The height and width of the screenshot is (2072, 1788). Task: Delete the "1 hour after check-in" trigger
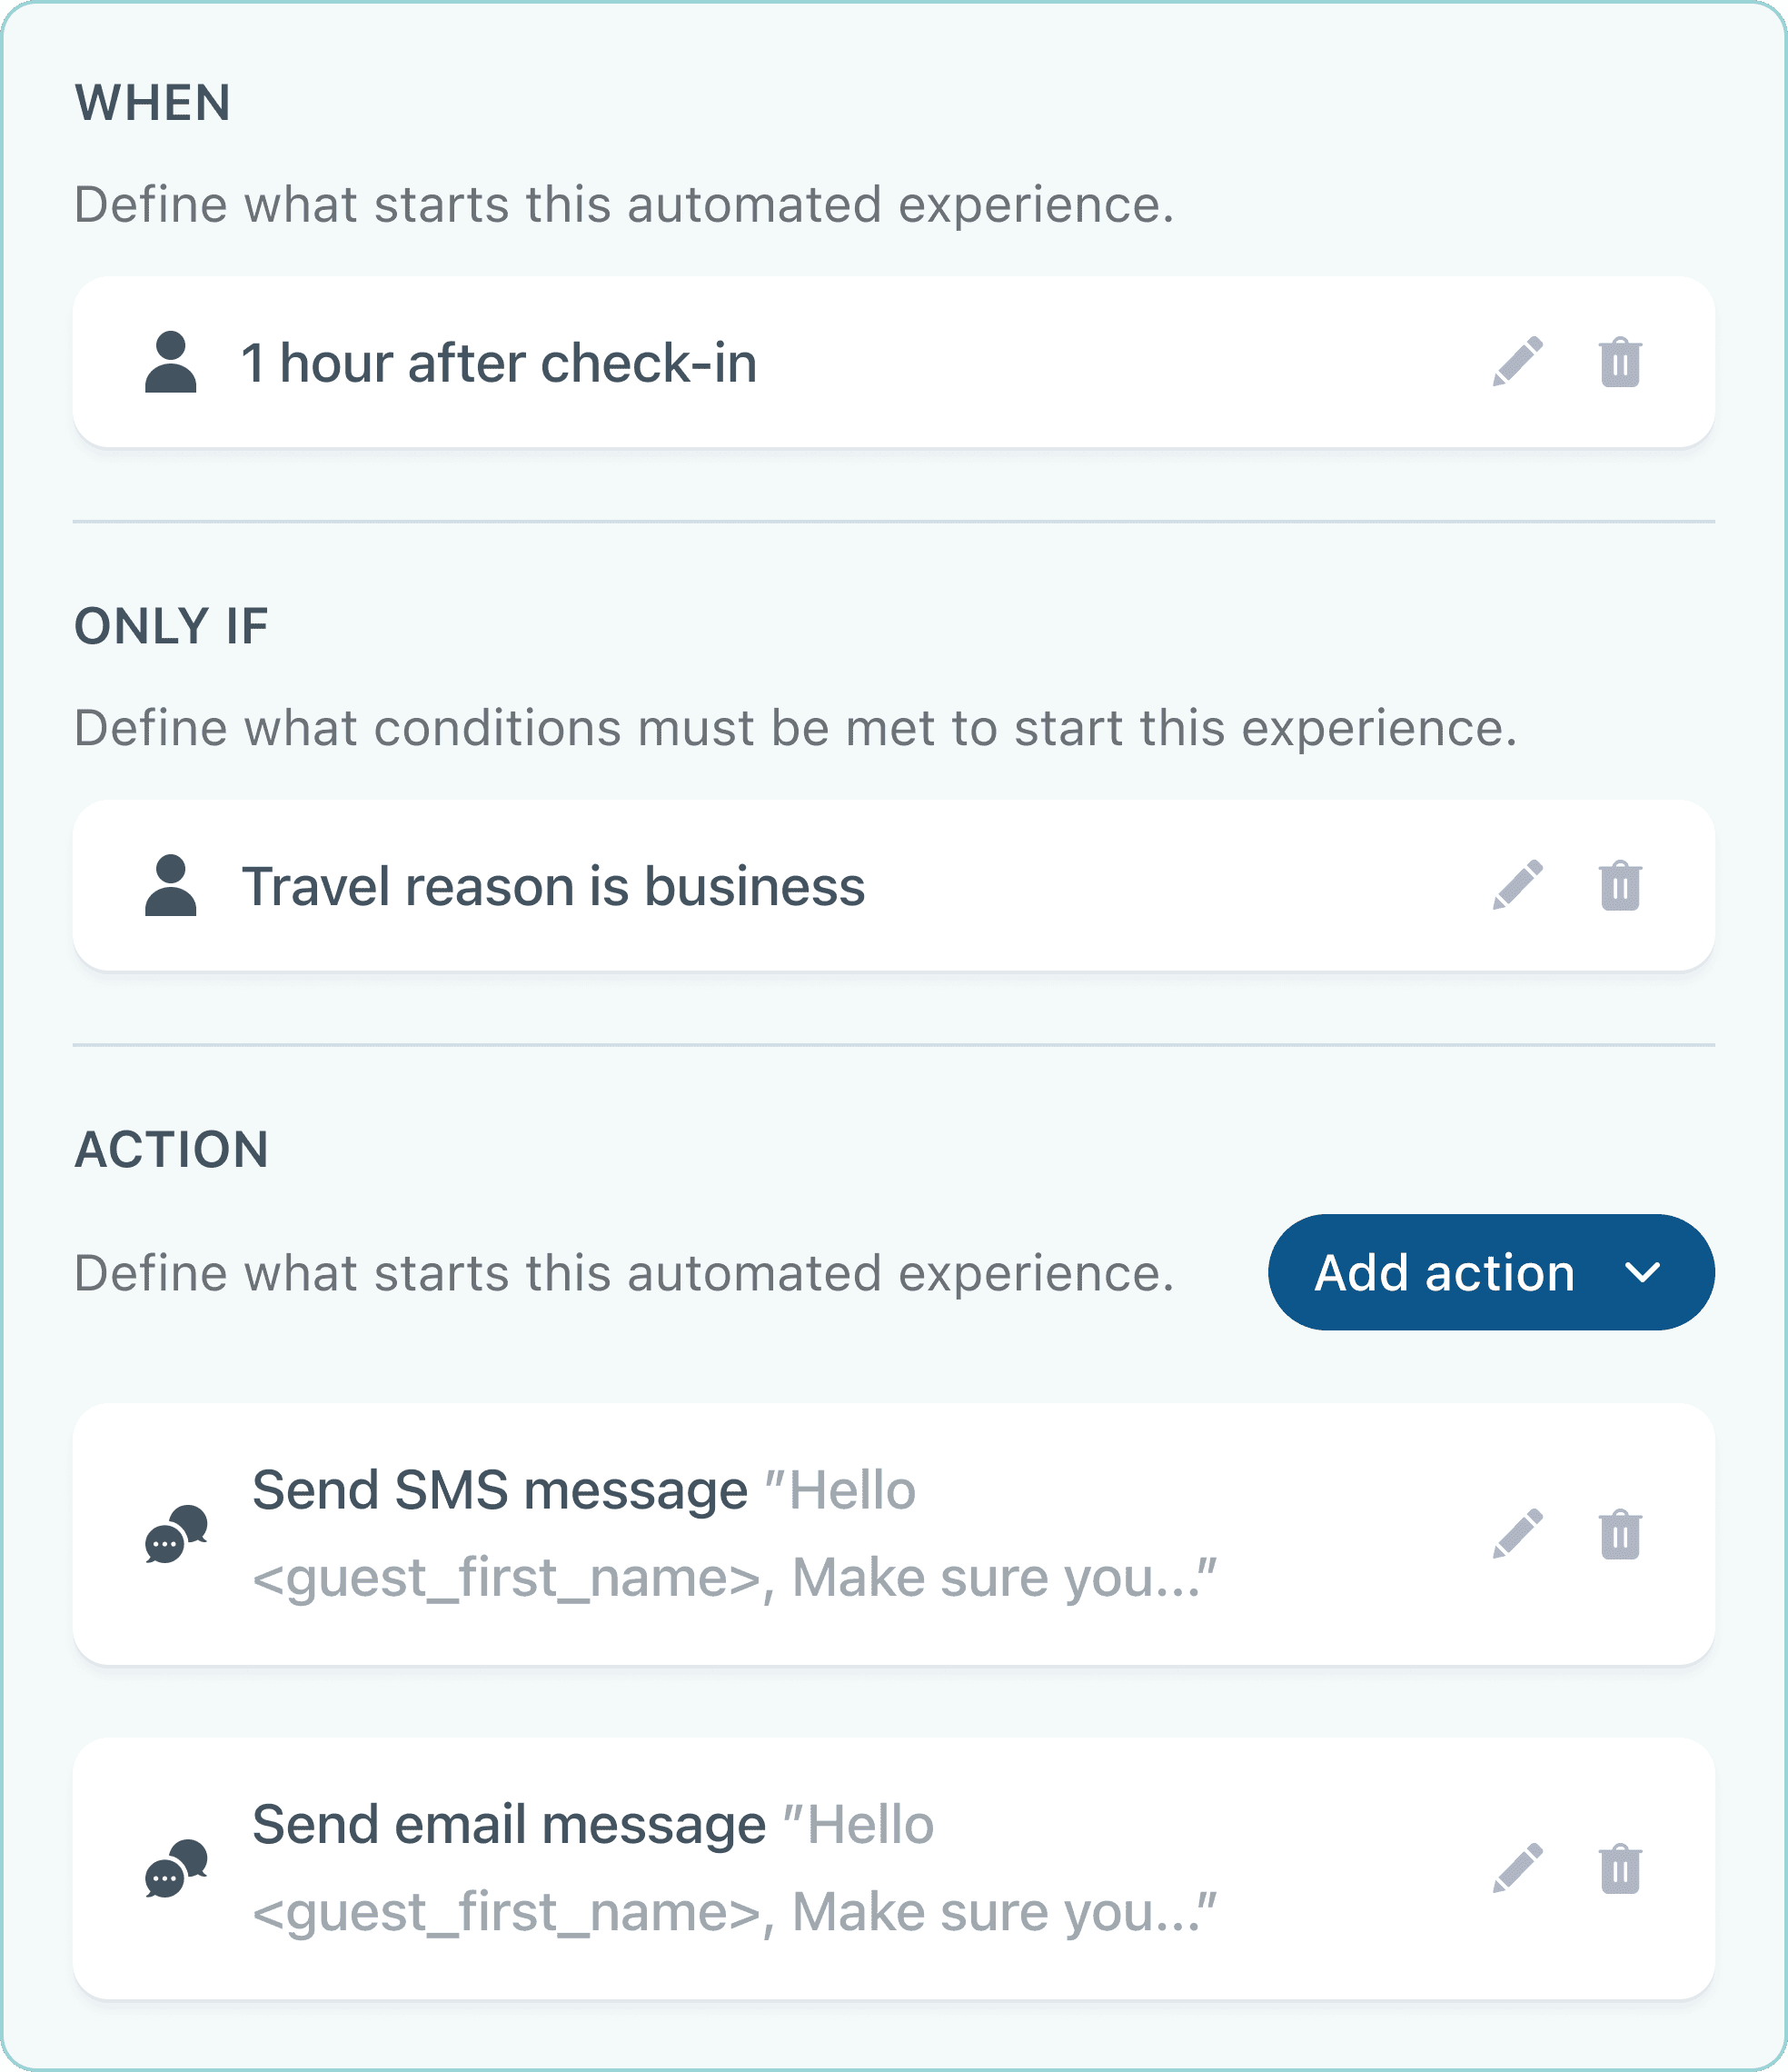1620,364
